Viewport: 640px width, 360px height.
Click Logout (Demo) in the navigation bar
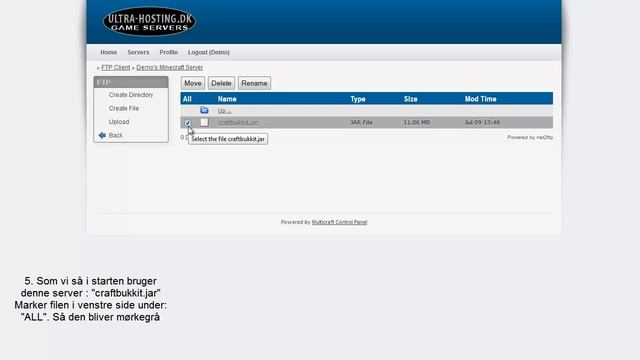pos(209,52)
